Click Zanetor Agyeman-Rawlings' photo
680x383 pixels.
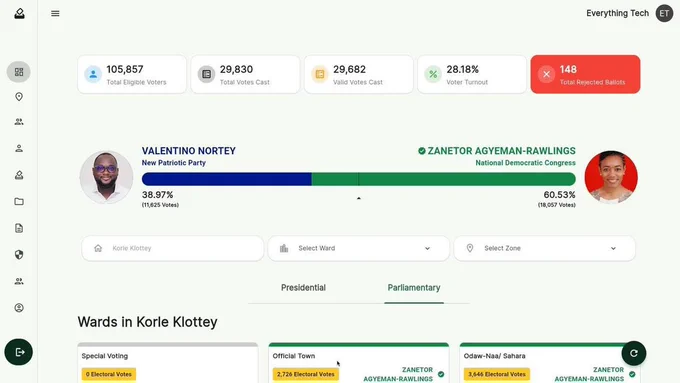[x=611, y=177]
